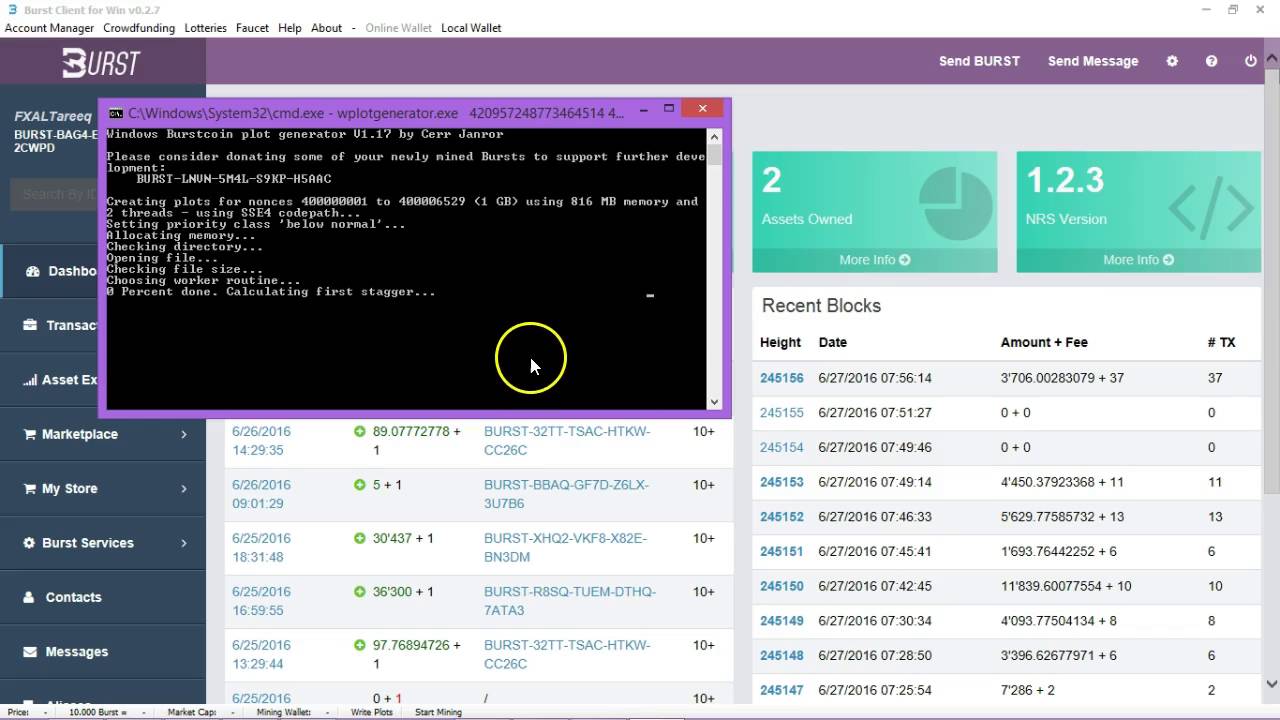The image size is (1280, 720).
Task: Open block height 245148 link
Action: [782, 656]
